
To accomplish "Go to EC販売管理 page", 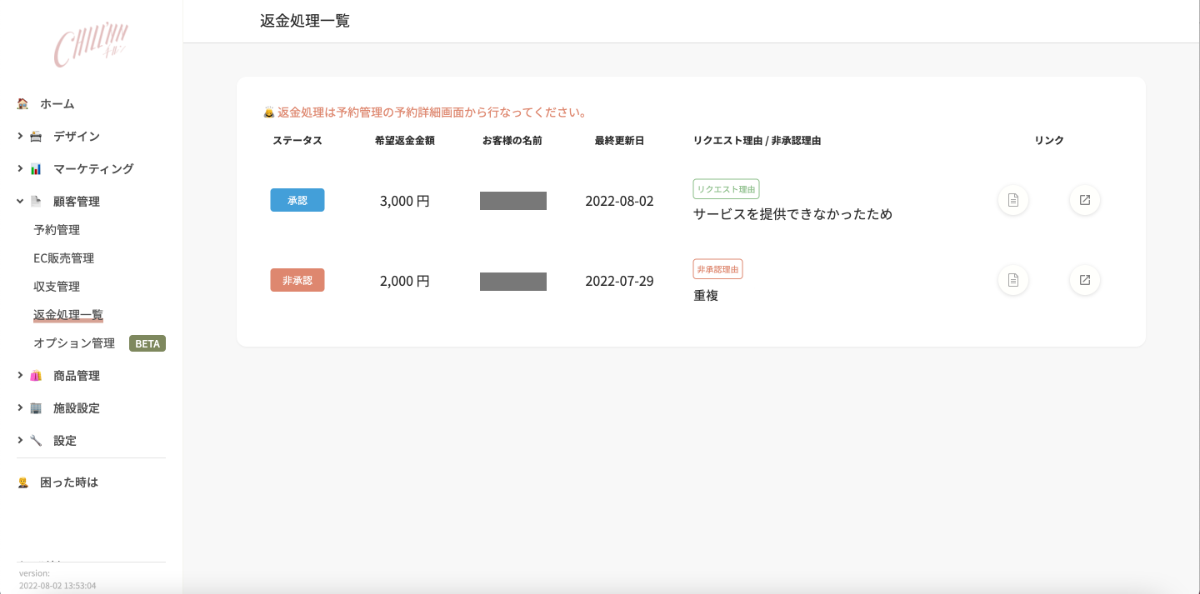I will pos(64,258).
